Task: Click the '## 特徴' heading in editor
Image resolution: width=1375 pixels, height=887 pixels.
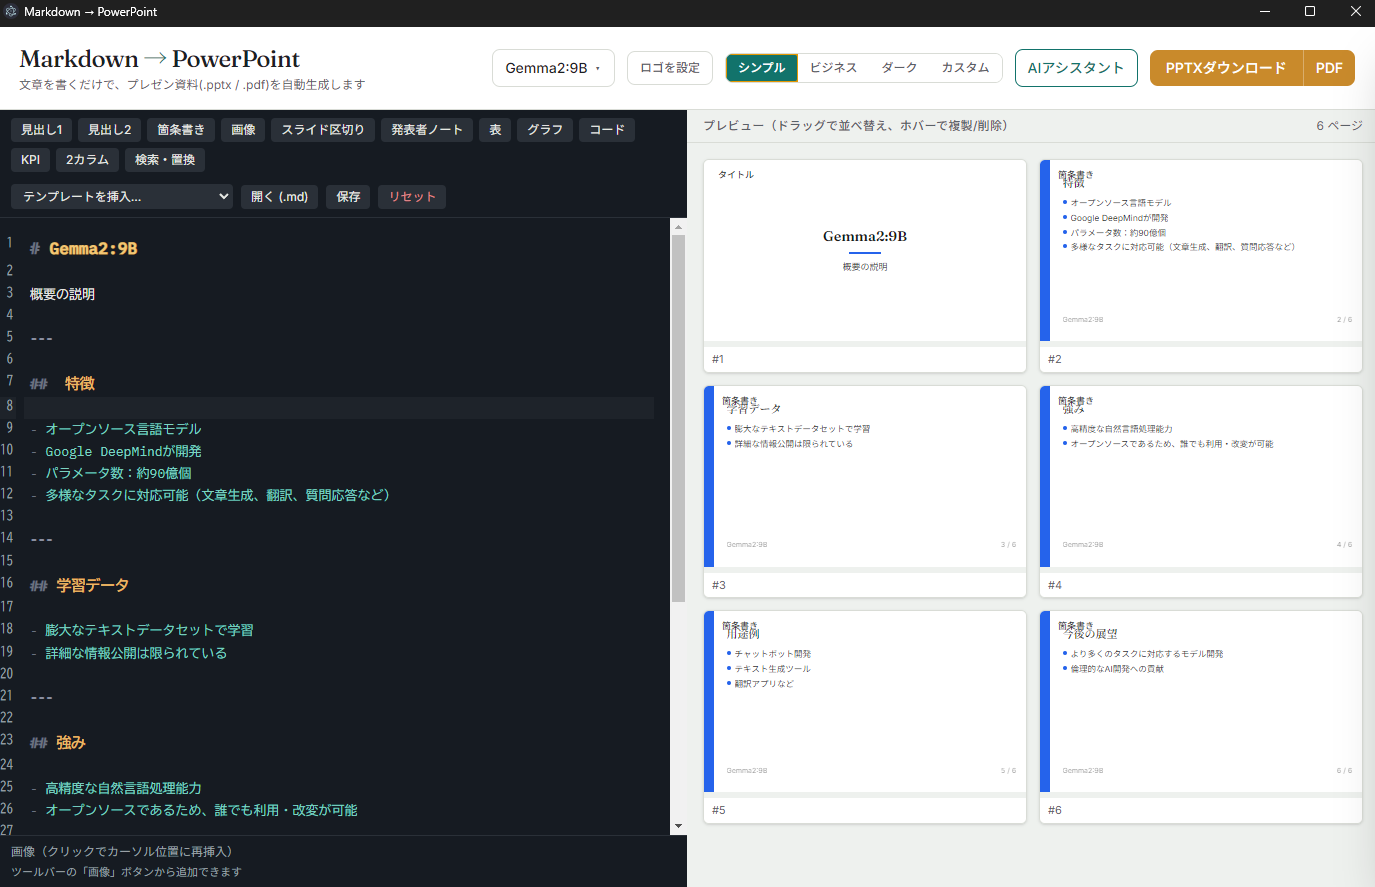Action: (63, 384)
